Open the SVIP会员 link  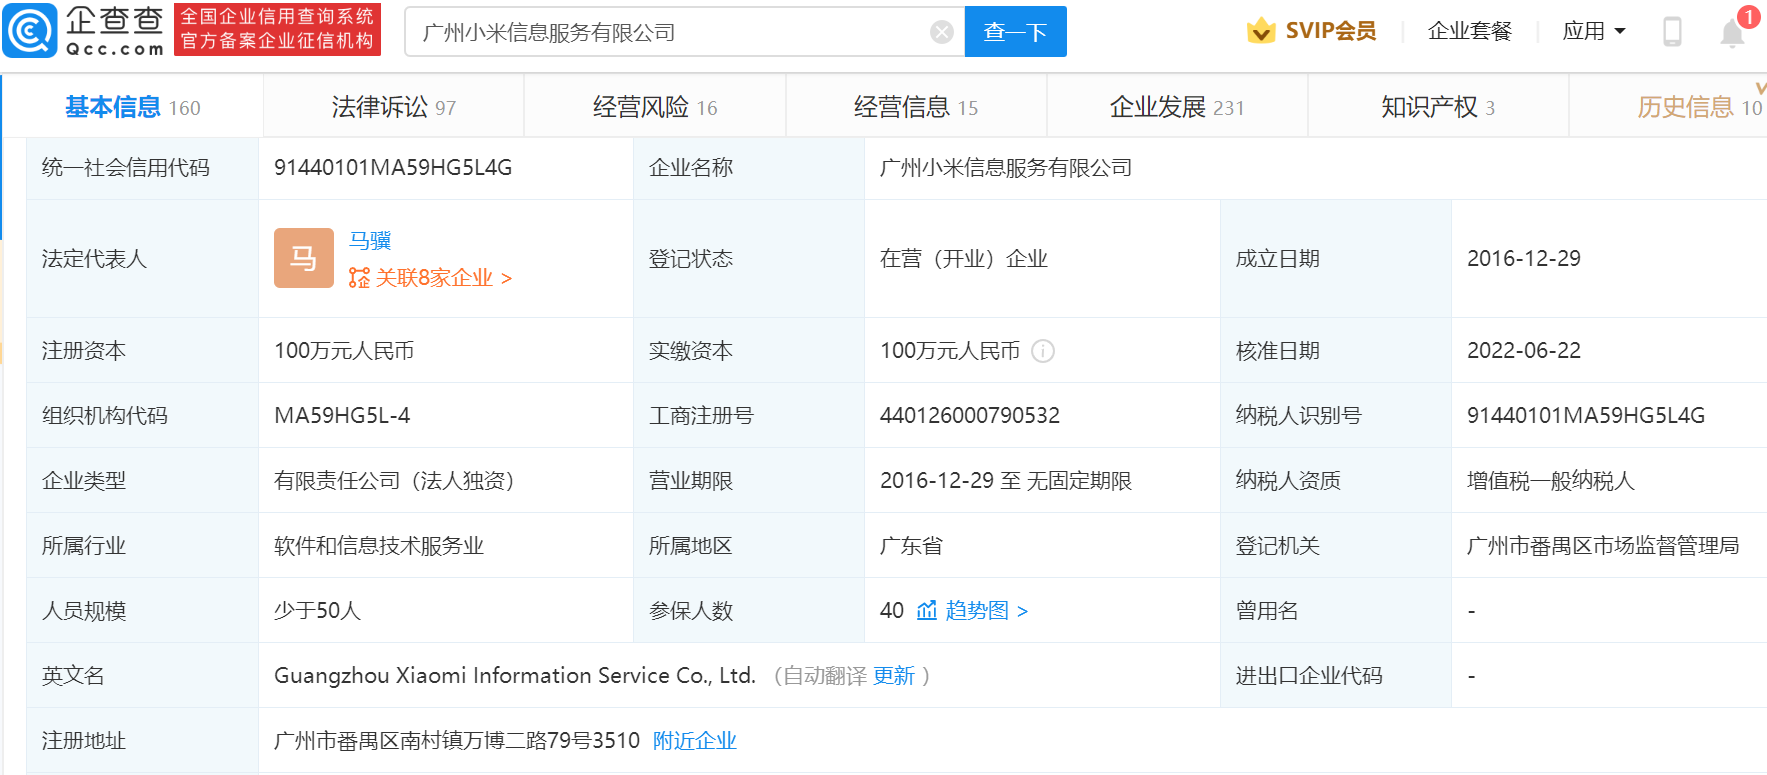click(x=1330, y=31)
